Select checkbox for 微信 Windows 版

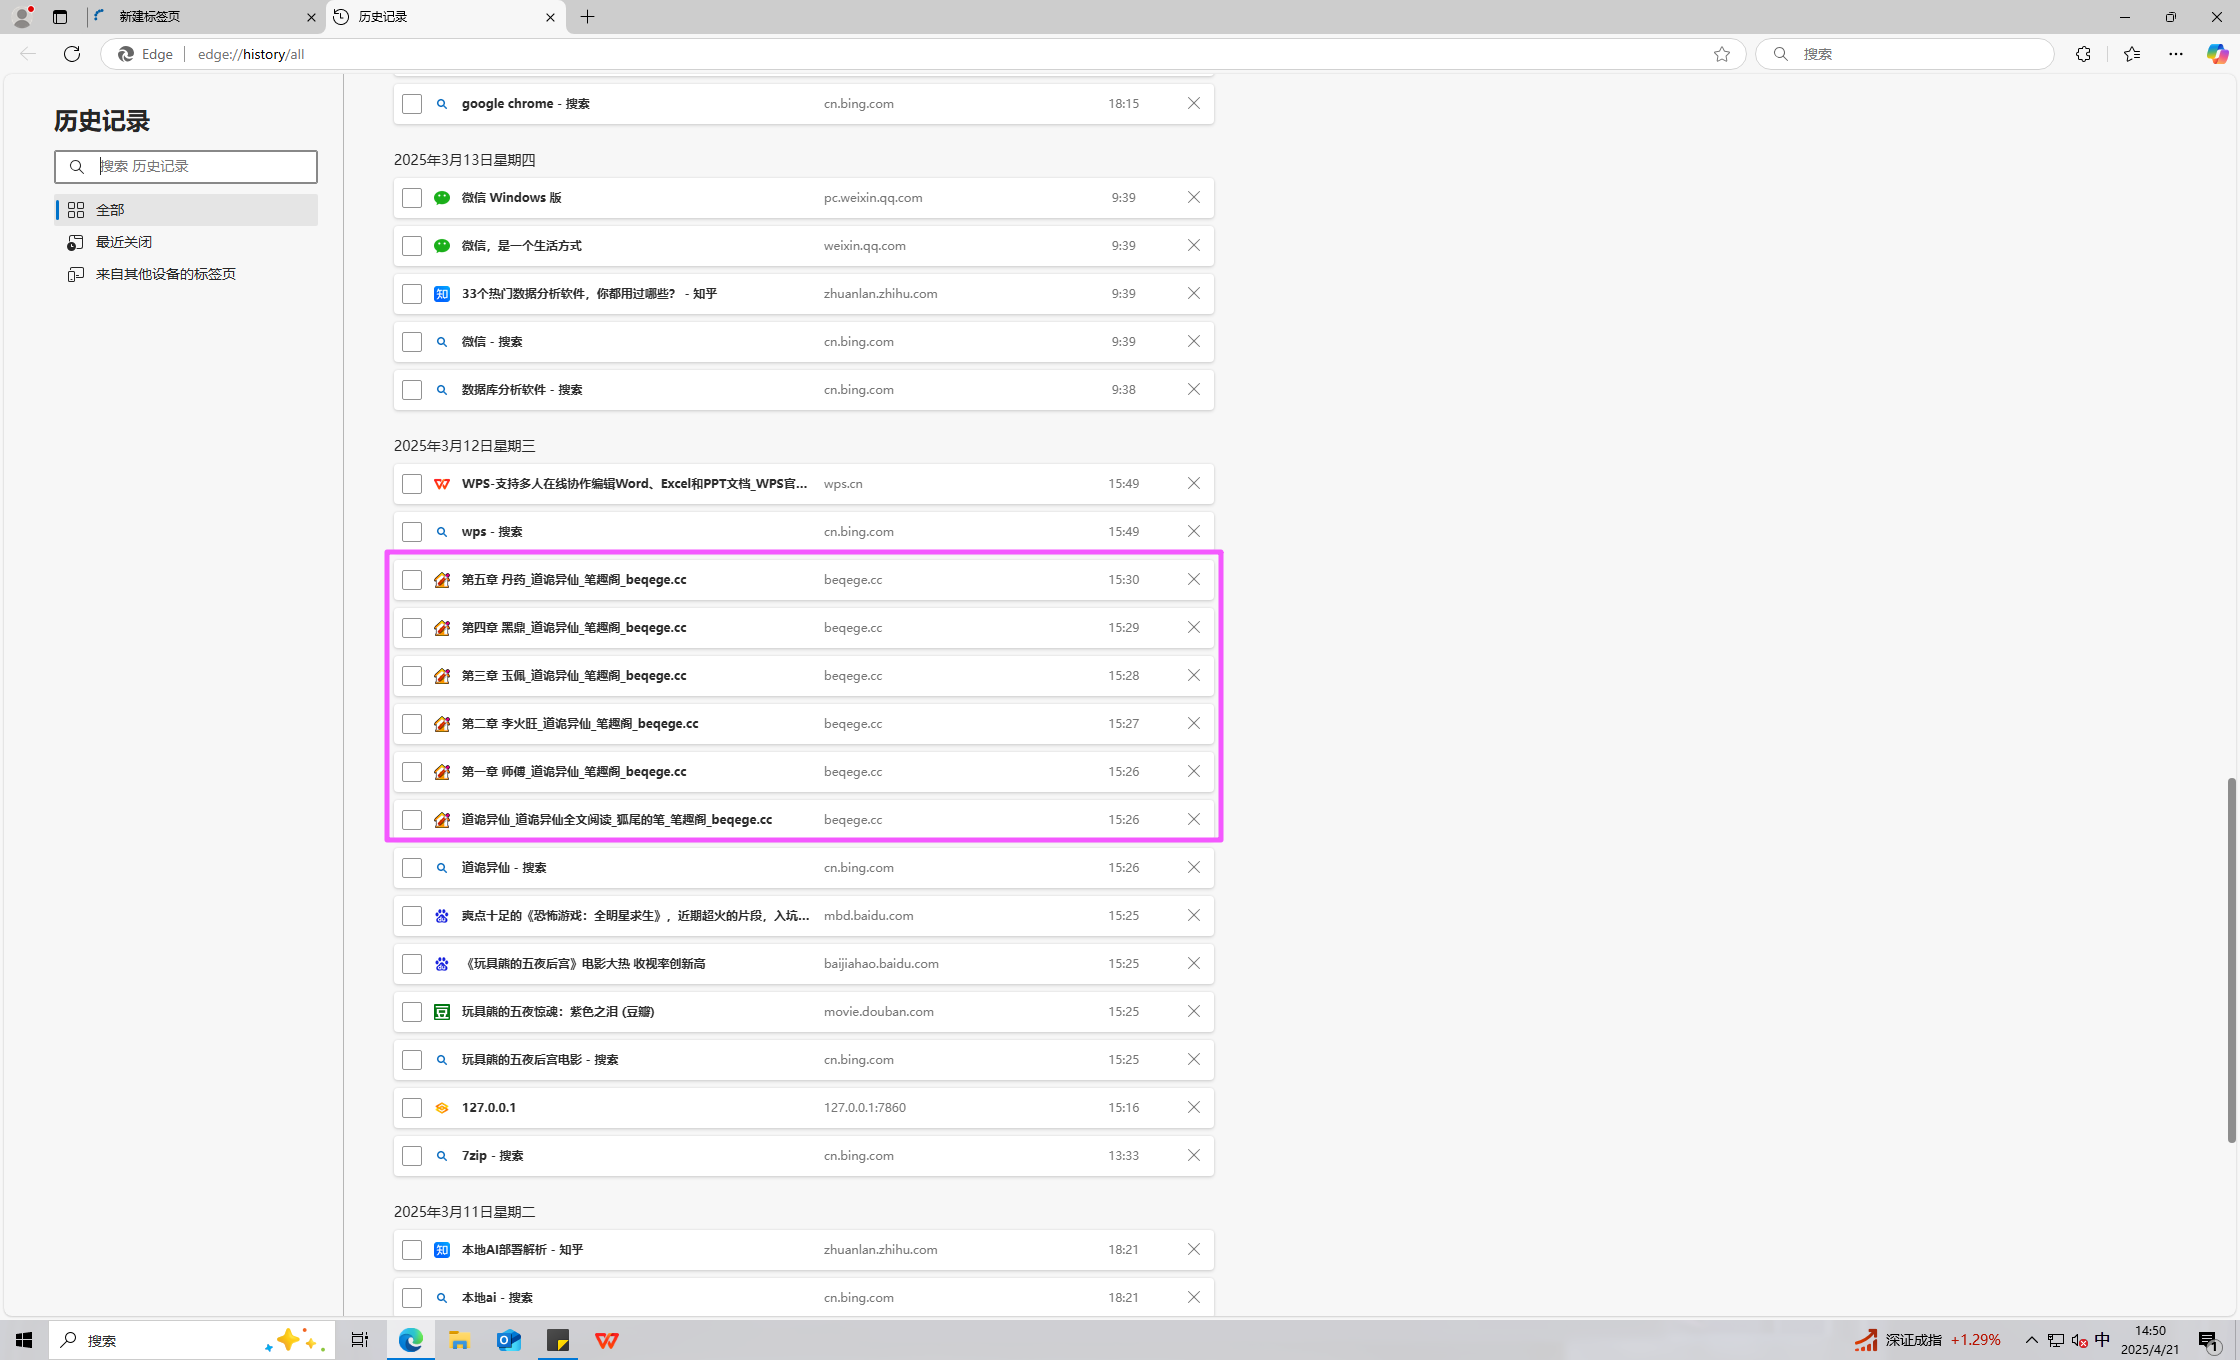point(412,198)
